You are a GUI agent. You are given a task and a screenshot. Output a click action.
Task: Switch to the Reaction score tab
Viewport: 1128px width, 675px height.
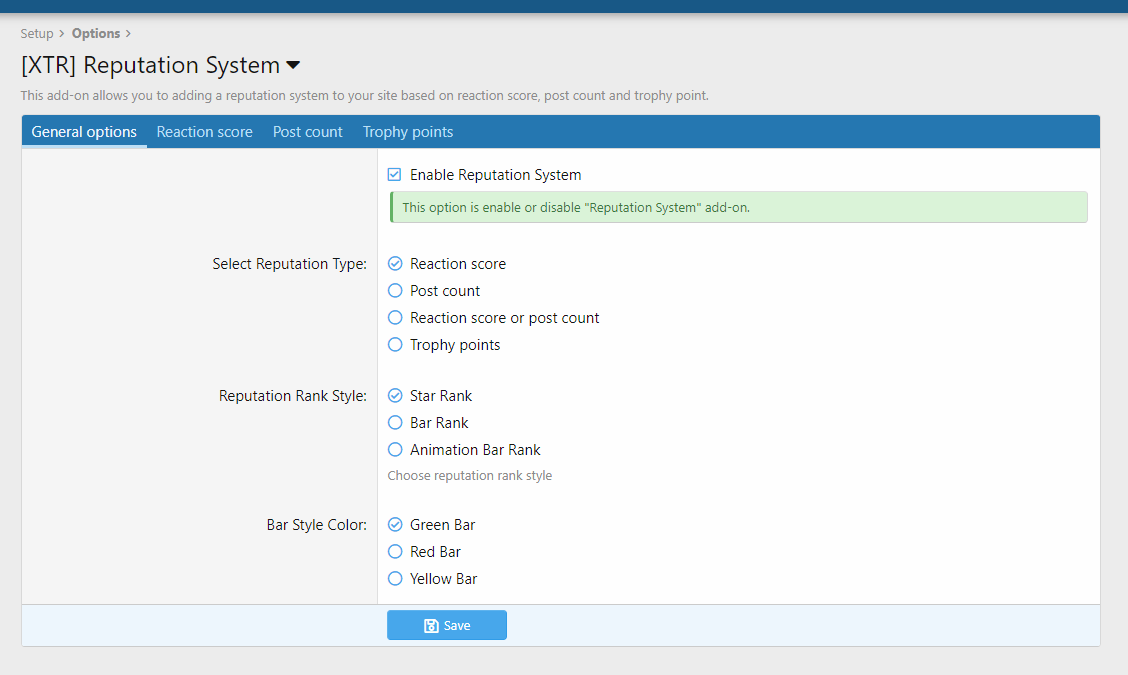204,132
